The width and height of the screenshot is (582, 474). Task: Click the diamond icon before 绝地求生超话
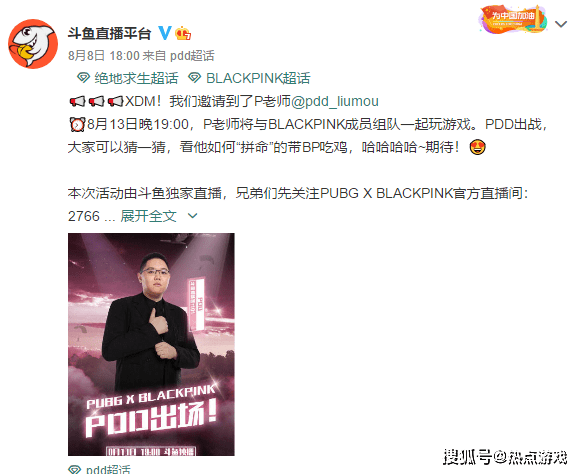pos(83,78)
